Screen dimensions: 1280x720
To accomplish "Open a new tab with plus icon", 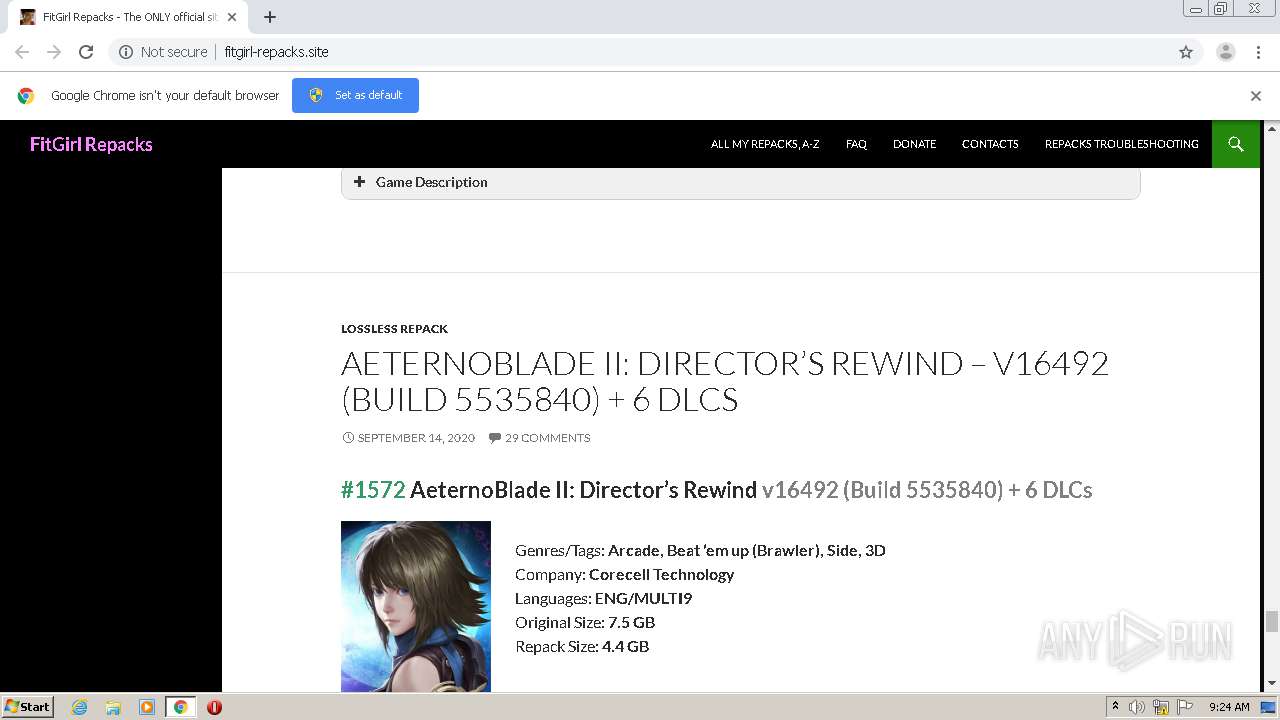I will click(270, 17).
